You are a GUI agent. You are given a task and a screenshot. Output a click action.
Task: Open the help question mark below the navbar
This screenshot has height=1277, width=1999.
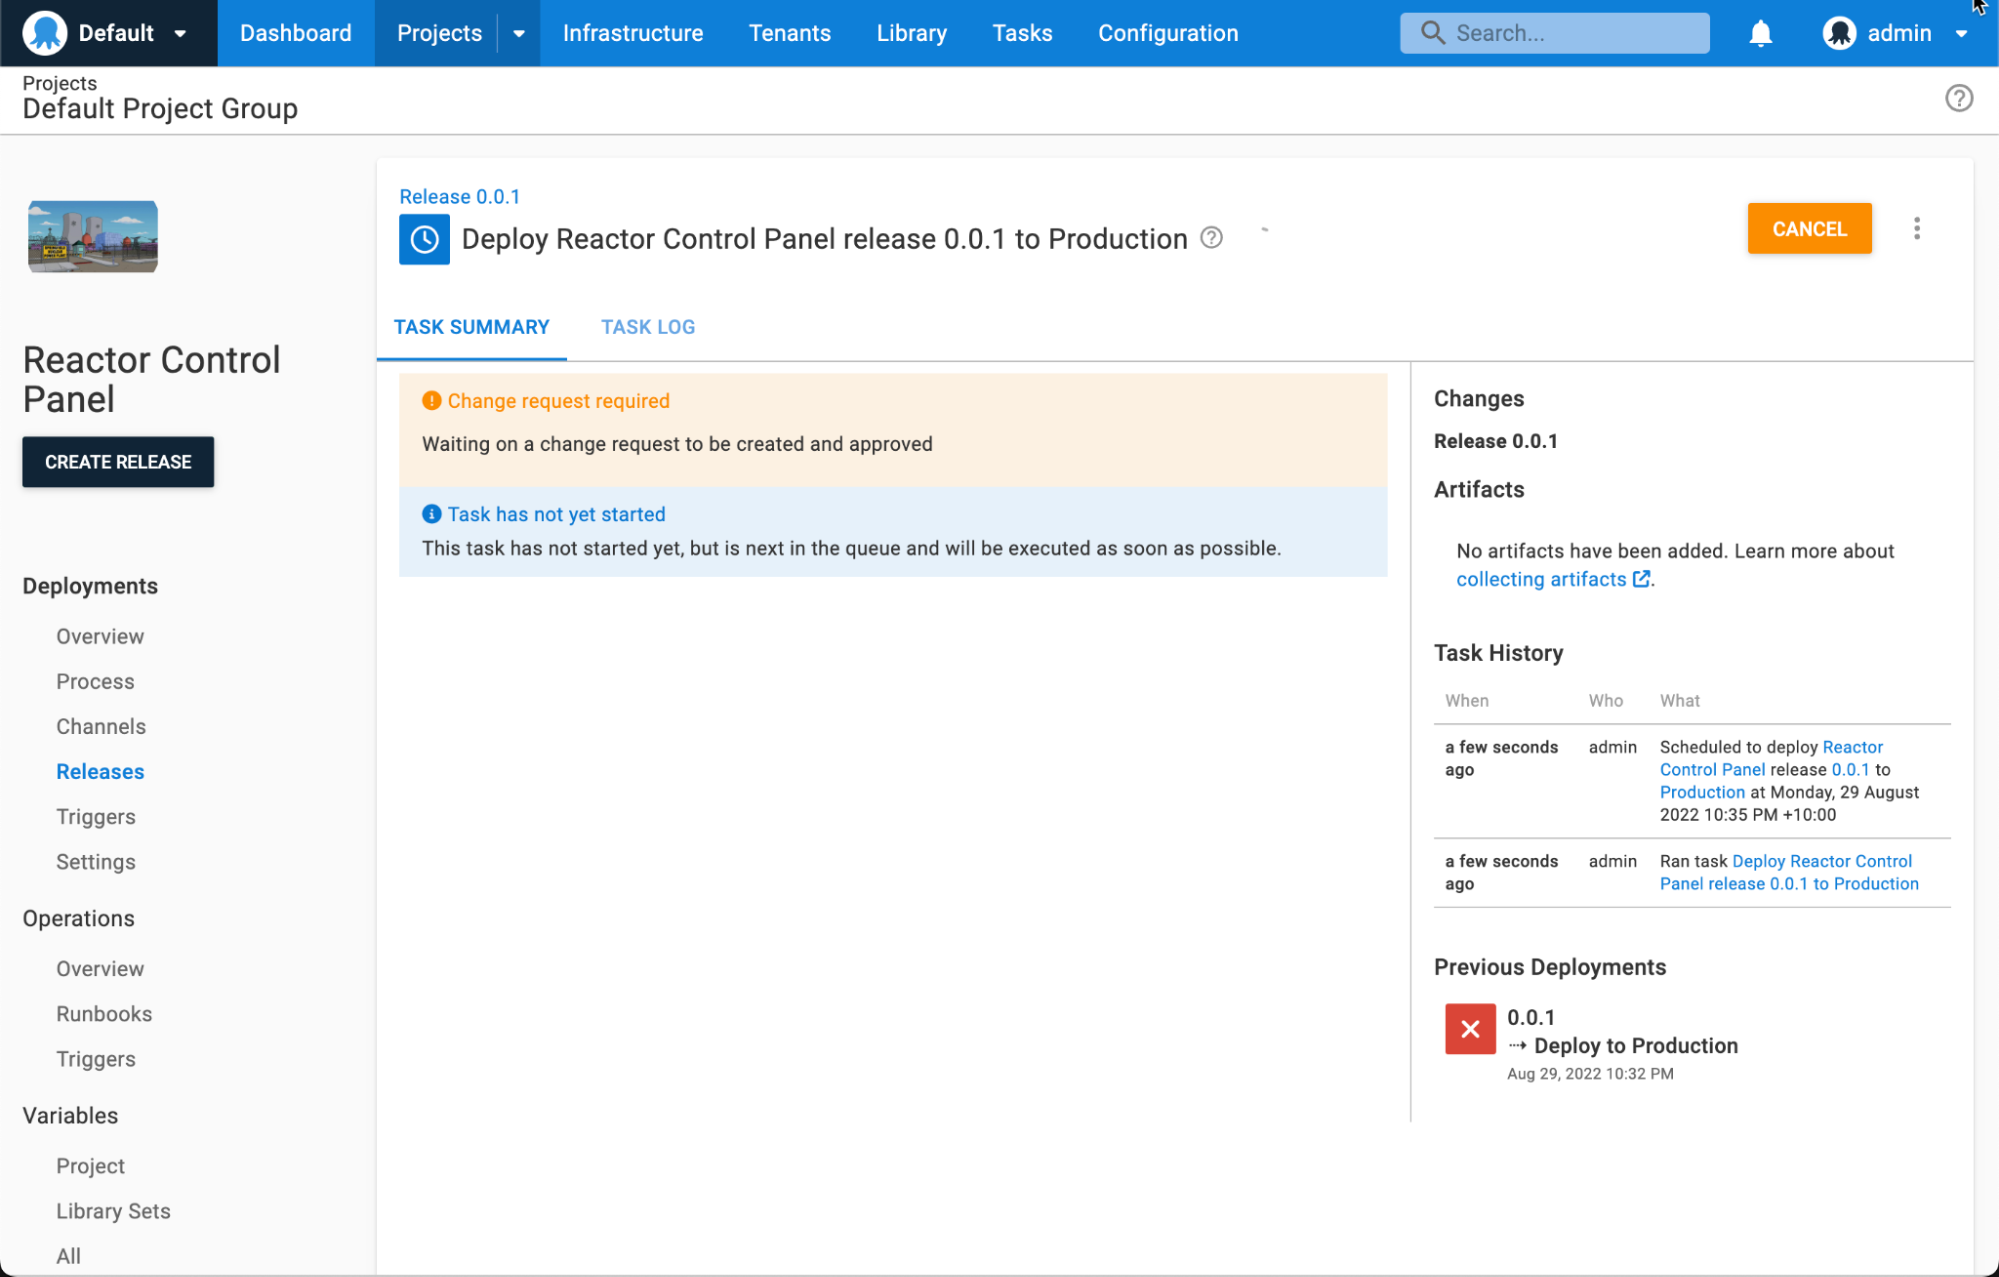click(x=1959, y=98)
